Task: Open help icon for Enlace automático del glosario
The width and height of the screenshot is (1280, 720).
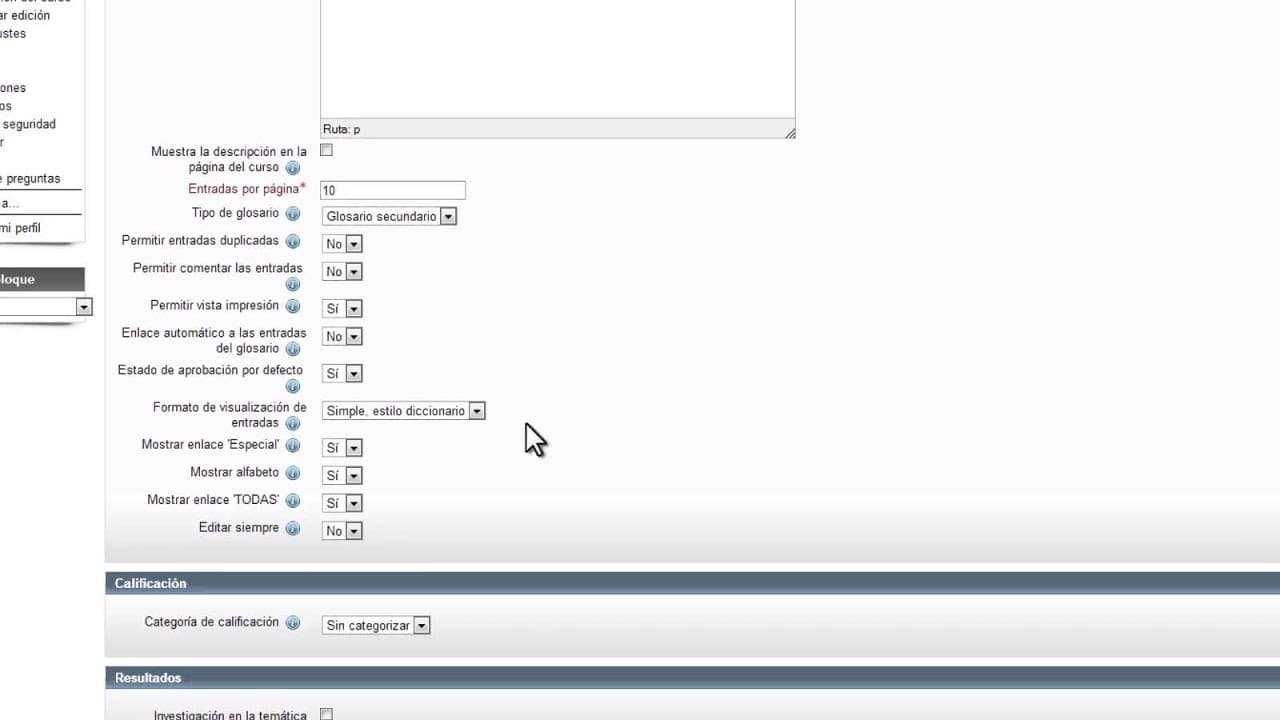Action: (x=293, y=349)
